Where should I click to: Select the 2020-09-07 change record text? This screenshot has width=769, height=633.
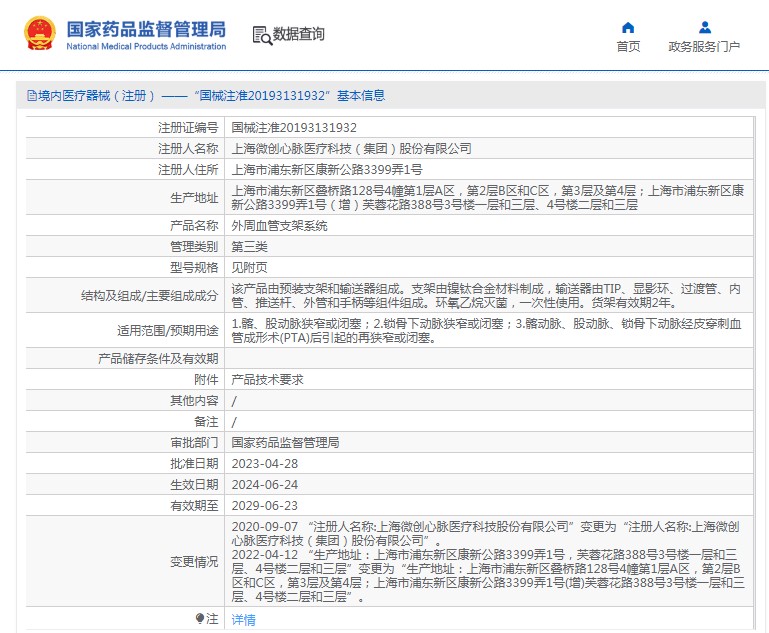point(486,534)
